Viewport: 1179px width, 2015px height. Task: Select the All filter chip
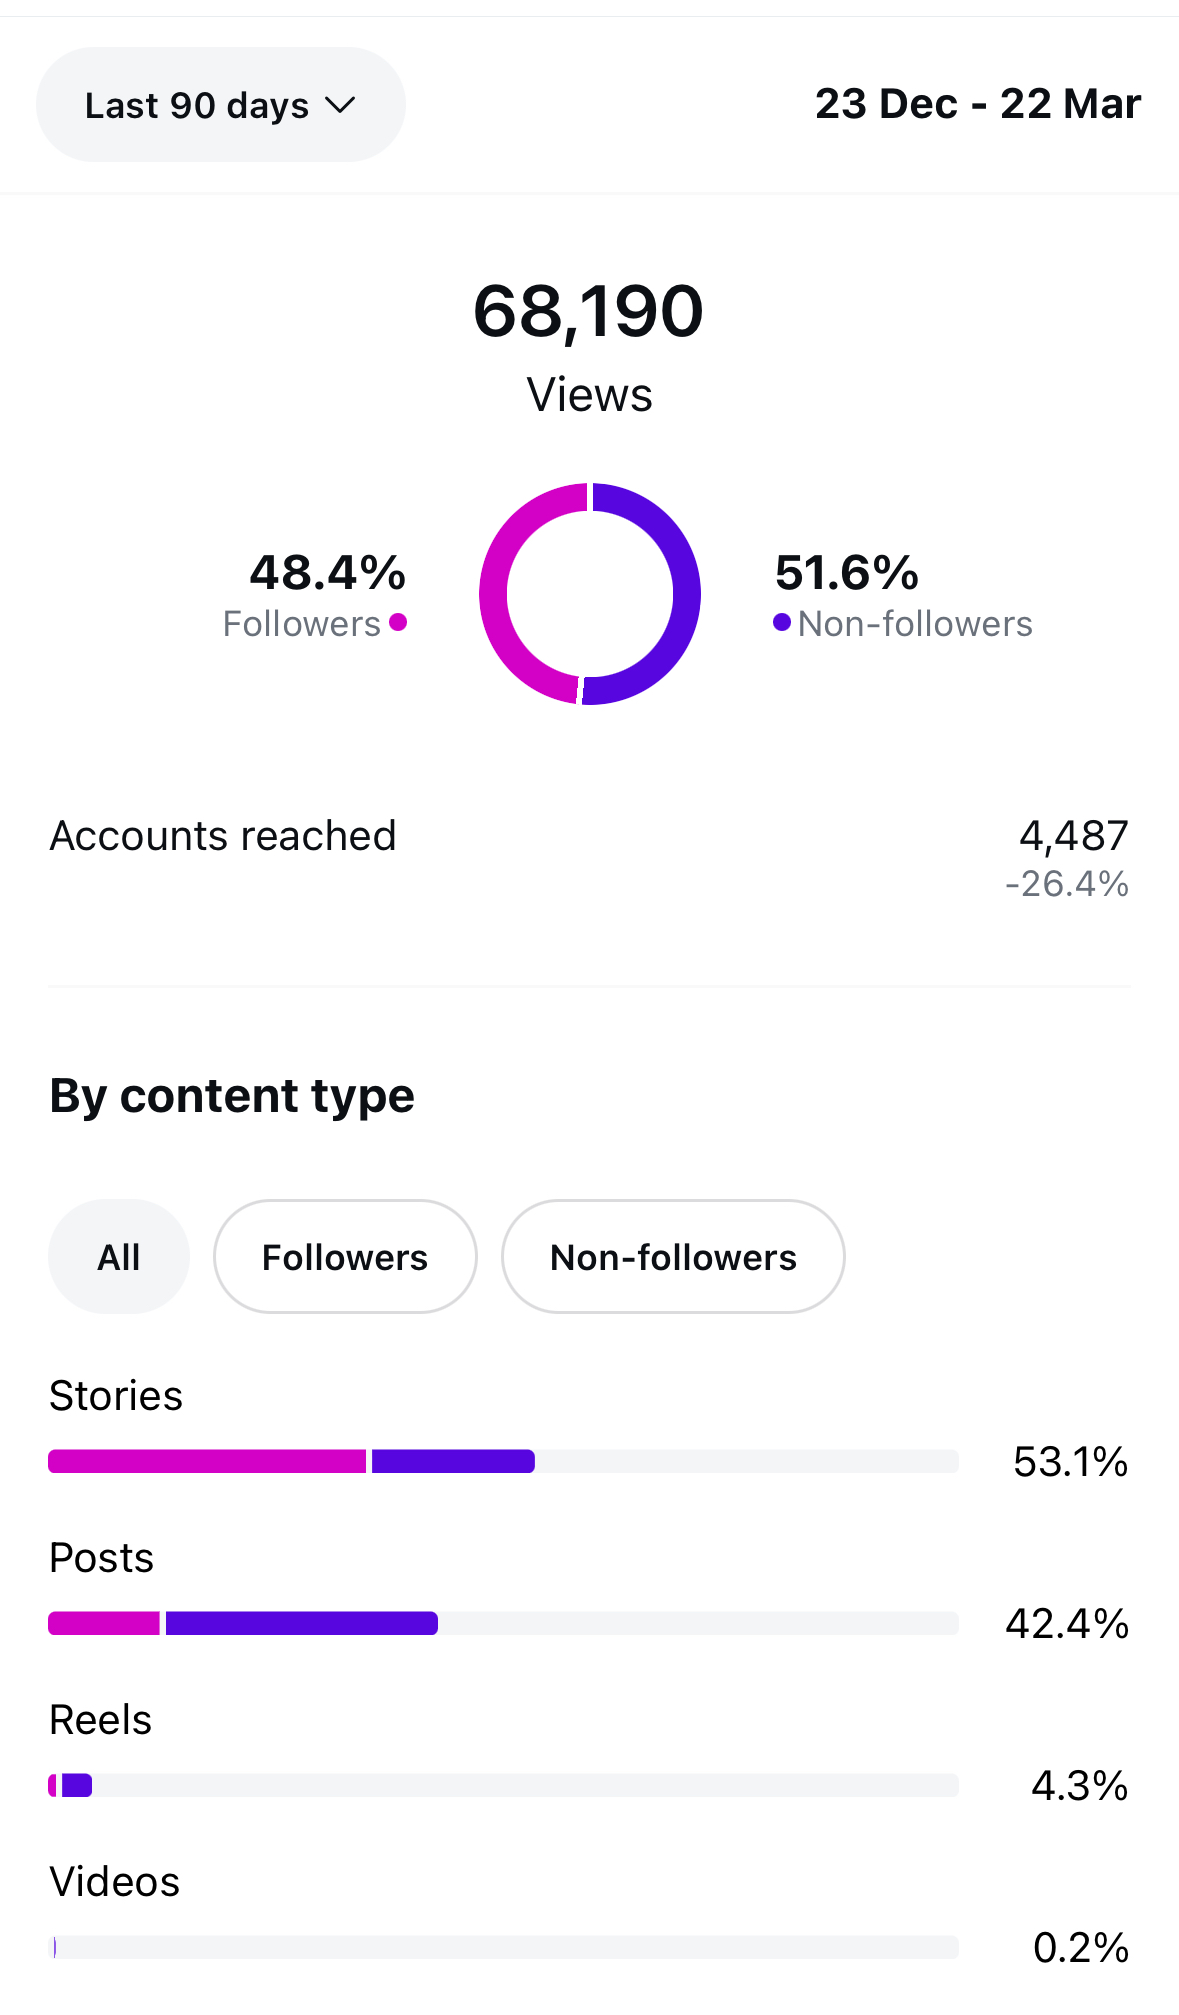(x=119, y=1257)
